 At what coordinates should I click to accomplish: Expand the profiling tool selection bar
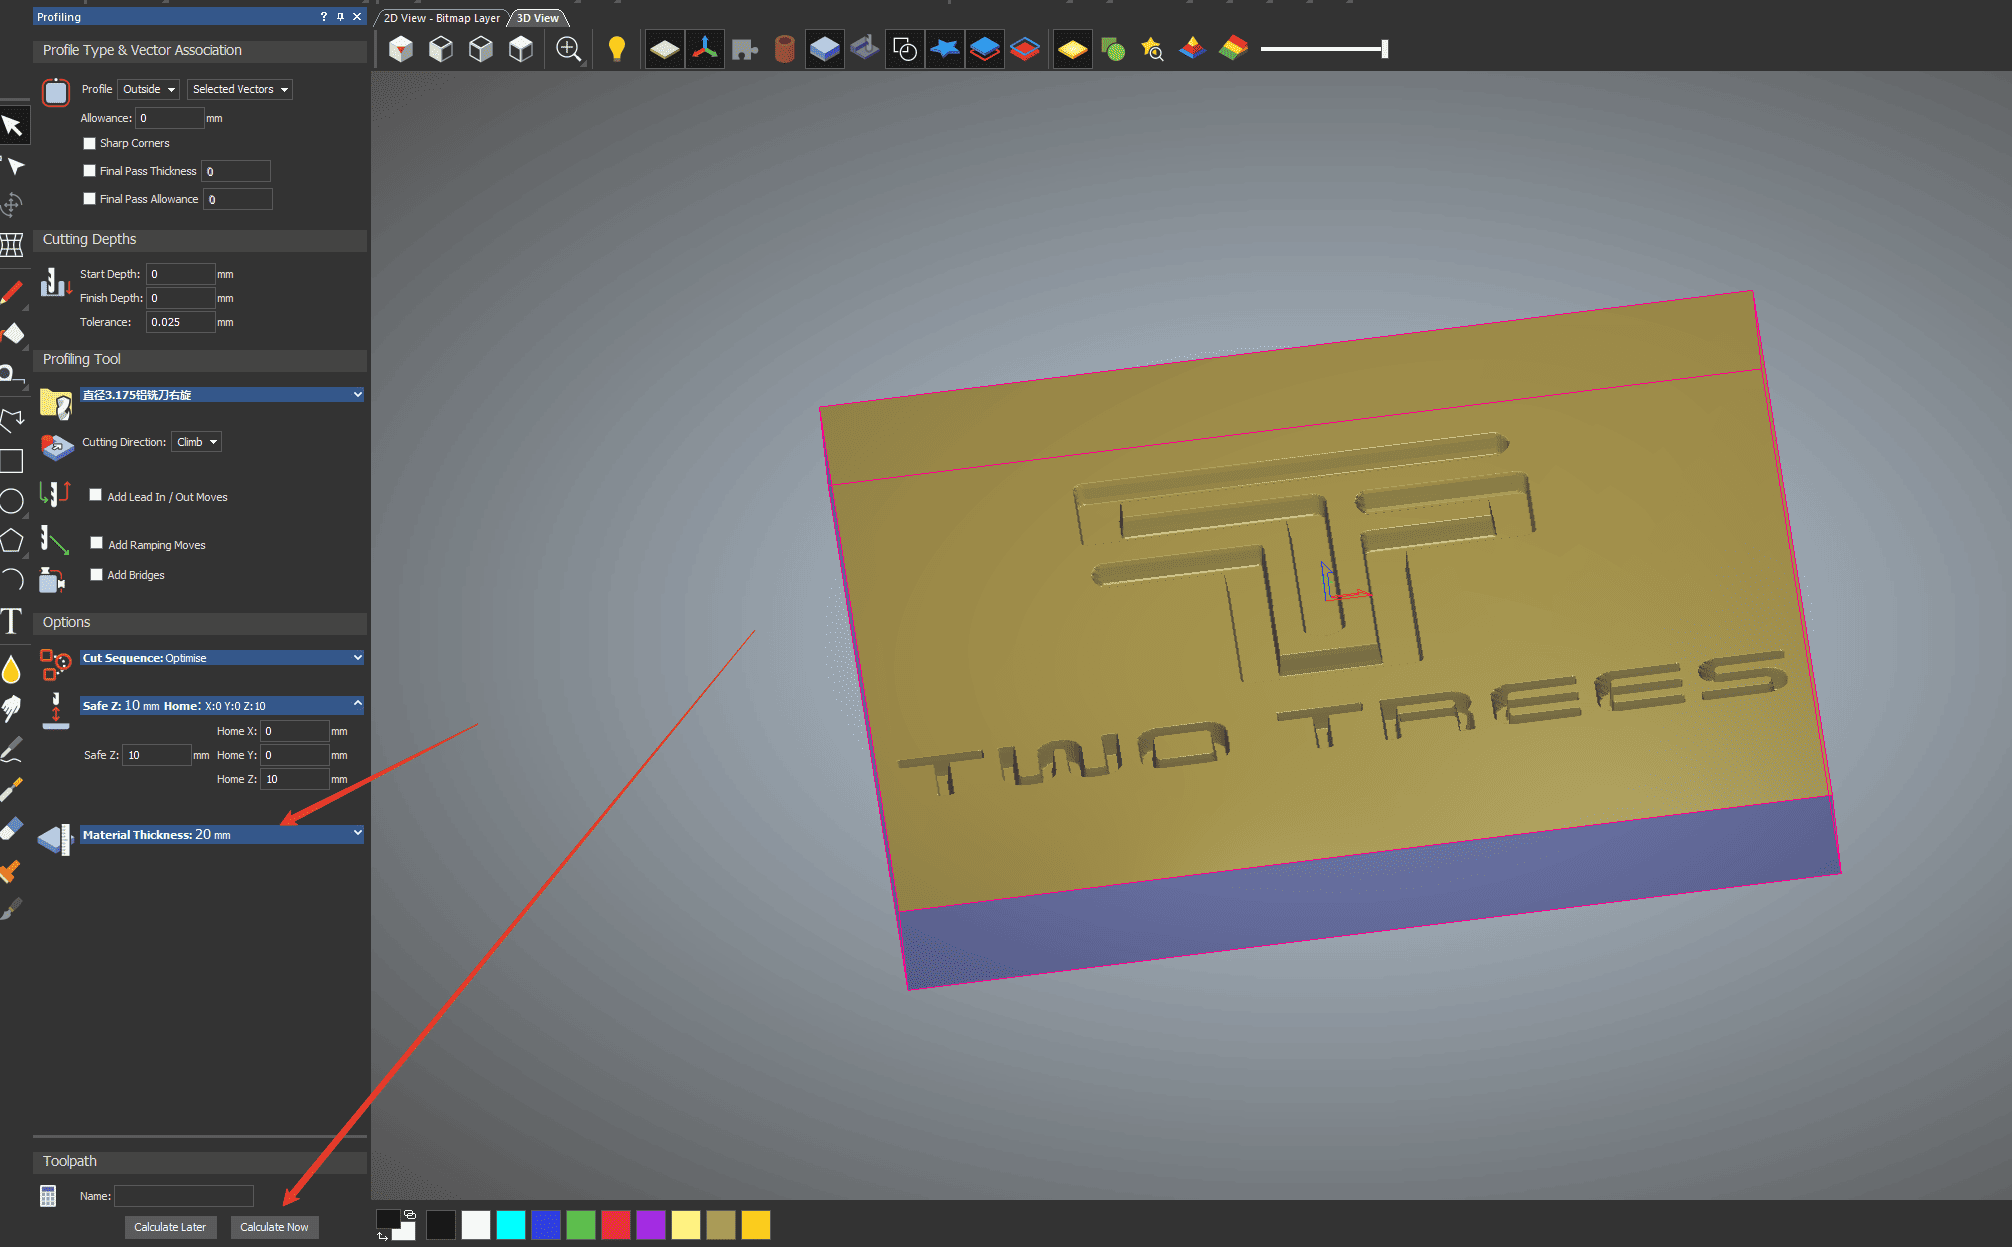(x=221, y=395)
